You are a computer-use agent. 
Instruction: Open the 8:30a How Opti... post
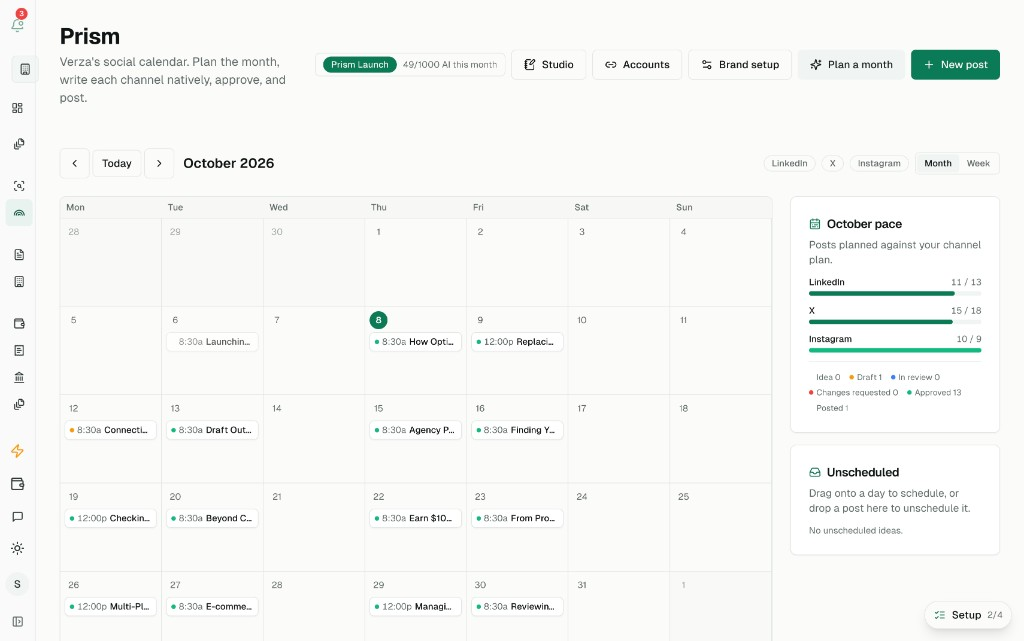415,341
